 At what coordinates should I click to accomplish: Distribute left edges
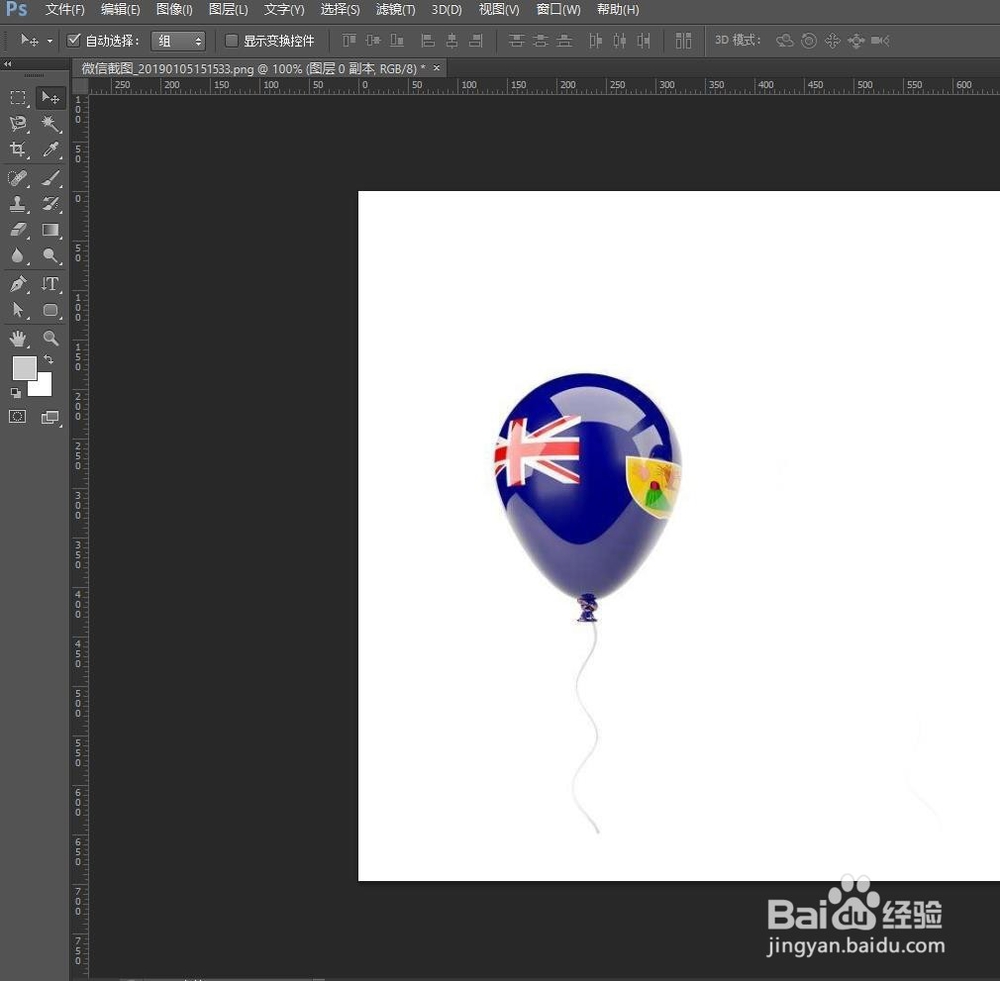pos(595,41)
